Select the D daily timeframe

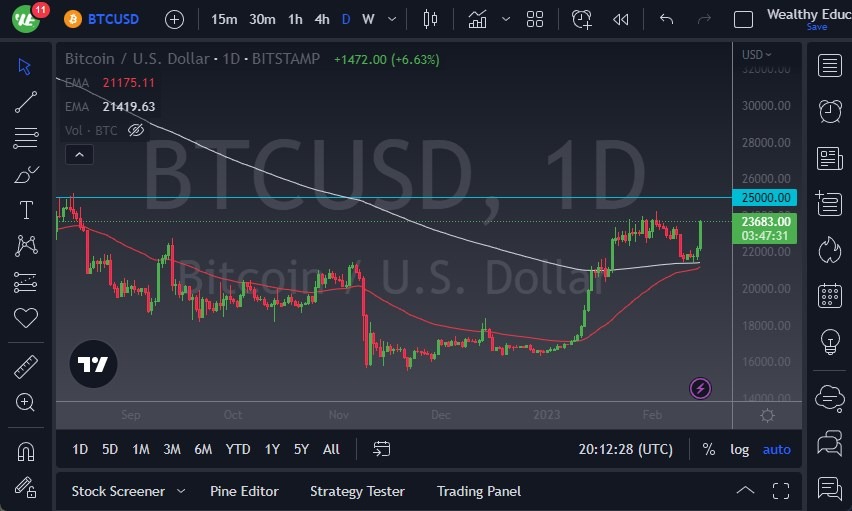point(346,20)
